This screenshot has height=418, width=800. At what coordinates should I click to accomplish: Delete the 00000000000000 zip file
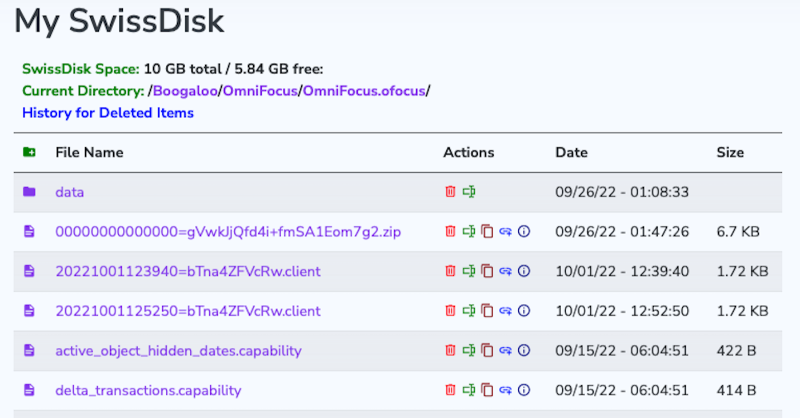[x=450, y=232]
